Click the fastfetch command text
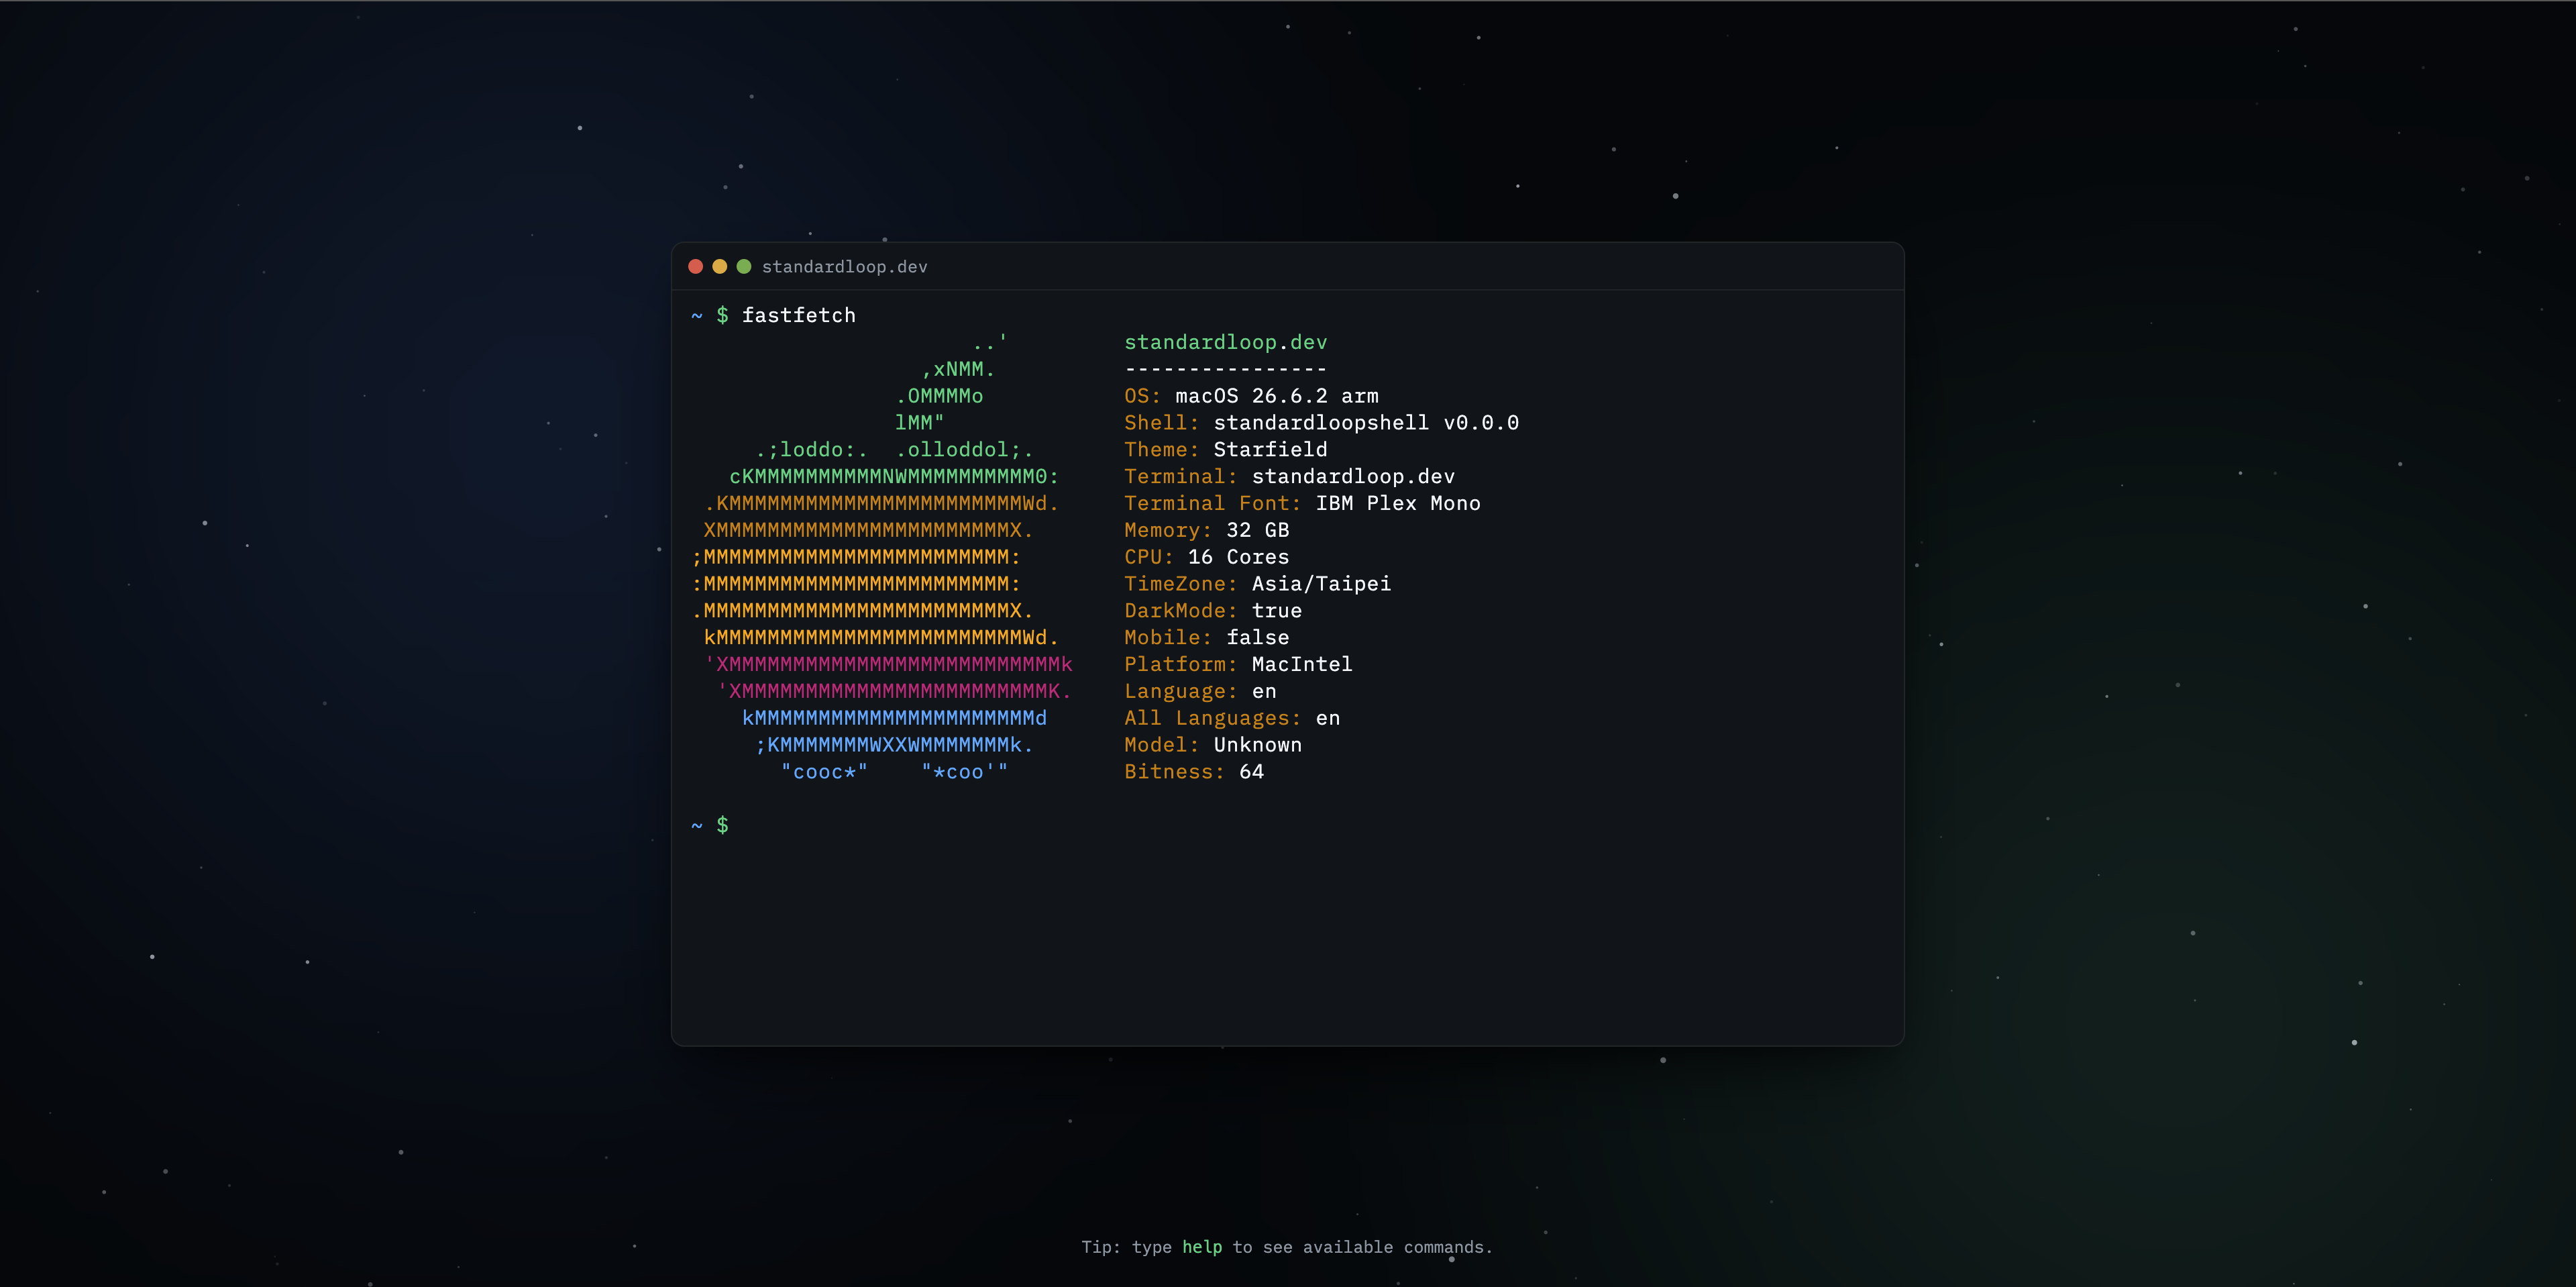Image resolution: width=2576 pixels, height=1287 pixels. (798, 315)
